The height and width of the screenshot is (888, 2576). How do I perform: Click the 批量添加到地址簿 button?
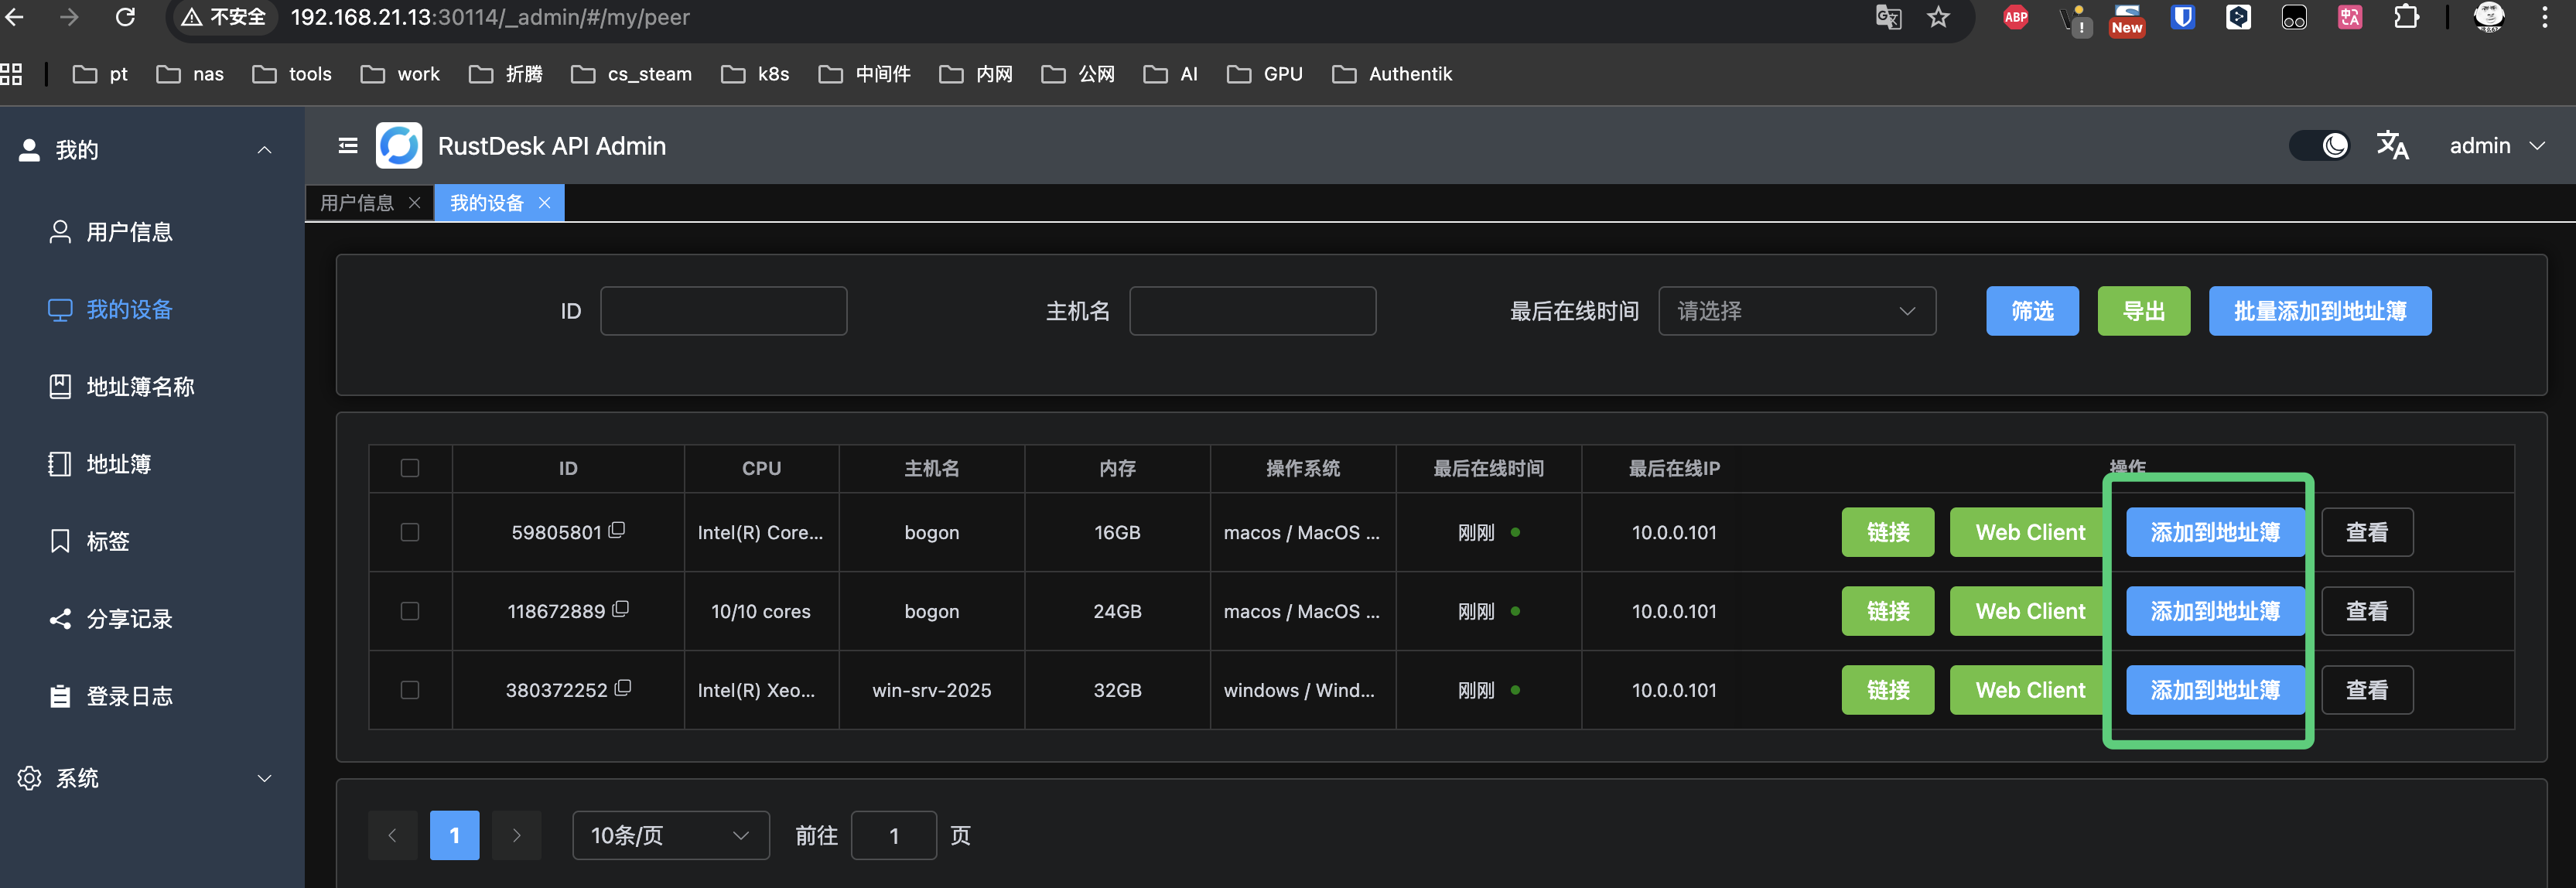coord(2320,311)
